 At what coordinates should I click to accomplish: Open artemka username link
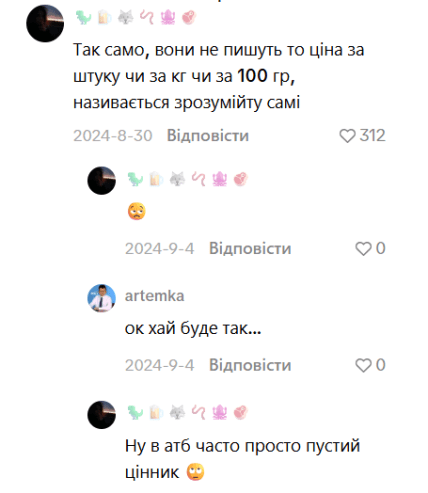coord(154,296)
